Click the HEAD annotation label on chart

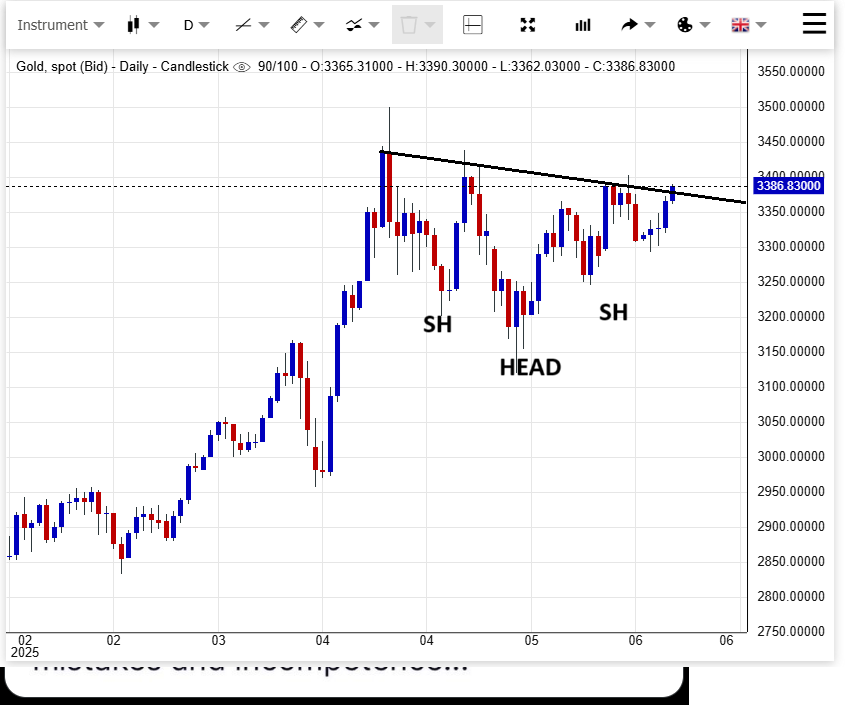pyautogui.click(x=530, y=367)
